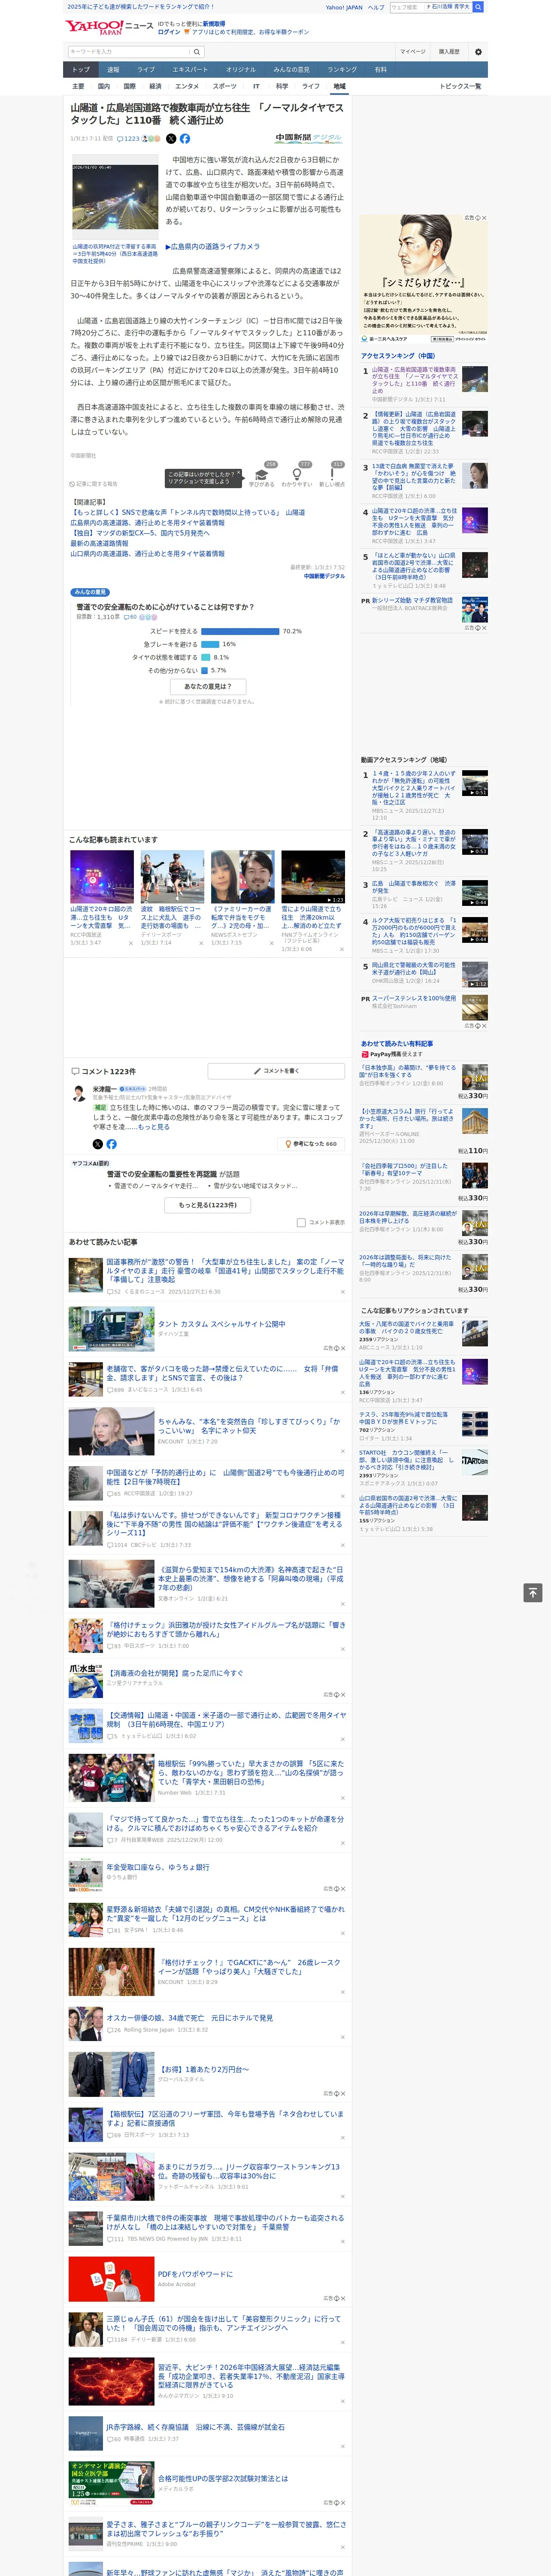Click もっと見る in expert comment

[x=153, y=1127]
